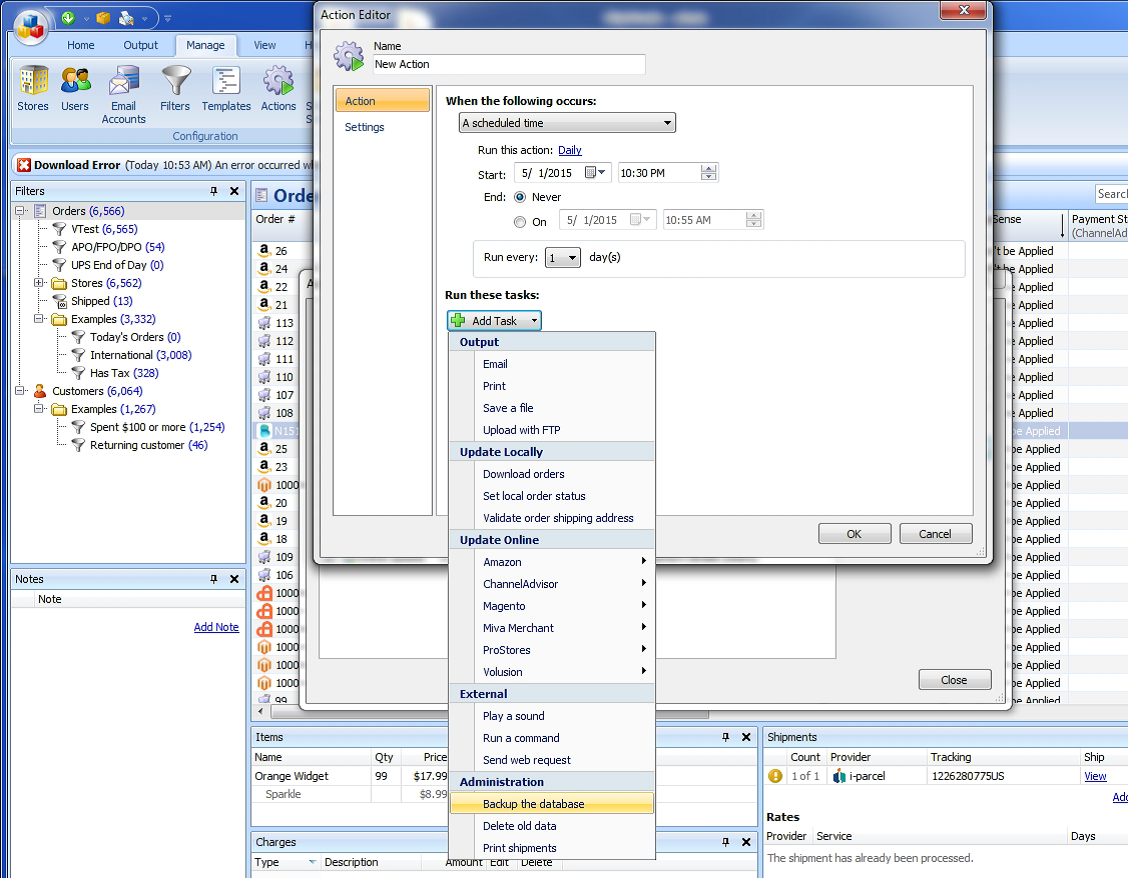Image resolution: width=1128 pixels, height=878 pixels.
Task: Collapse the Orders tree node
Action: pyautogui.click(x=20, y=211)
